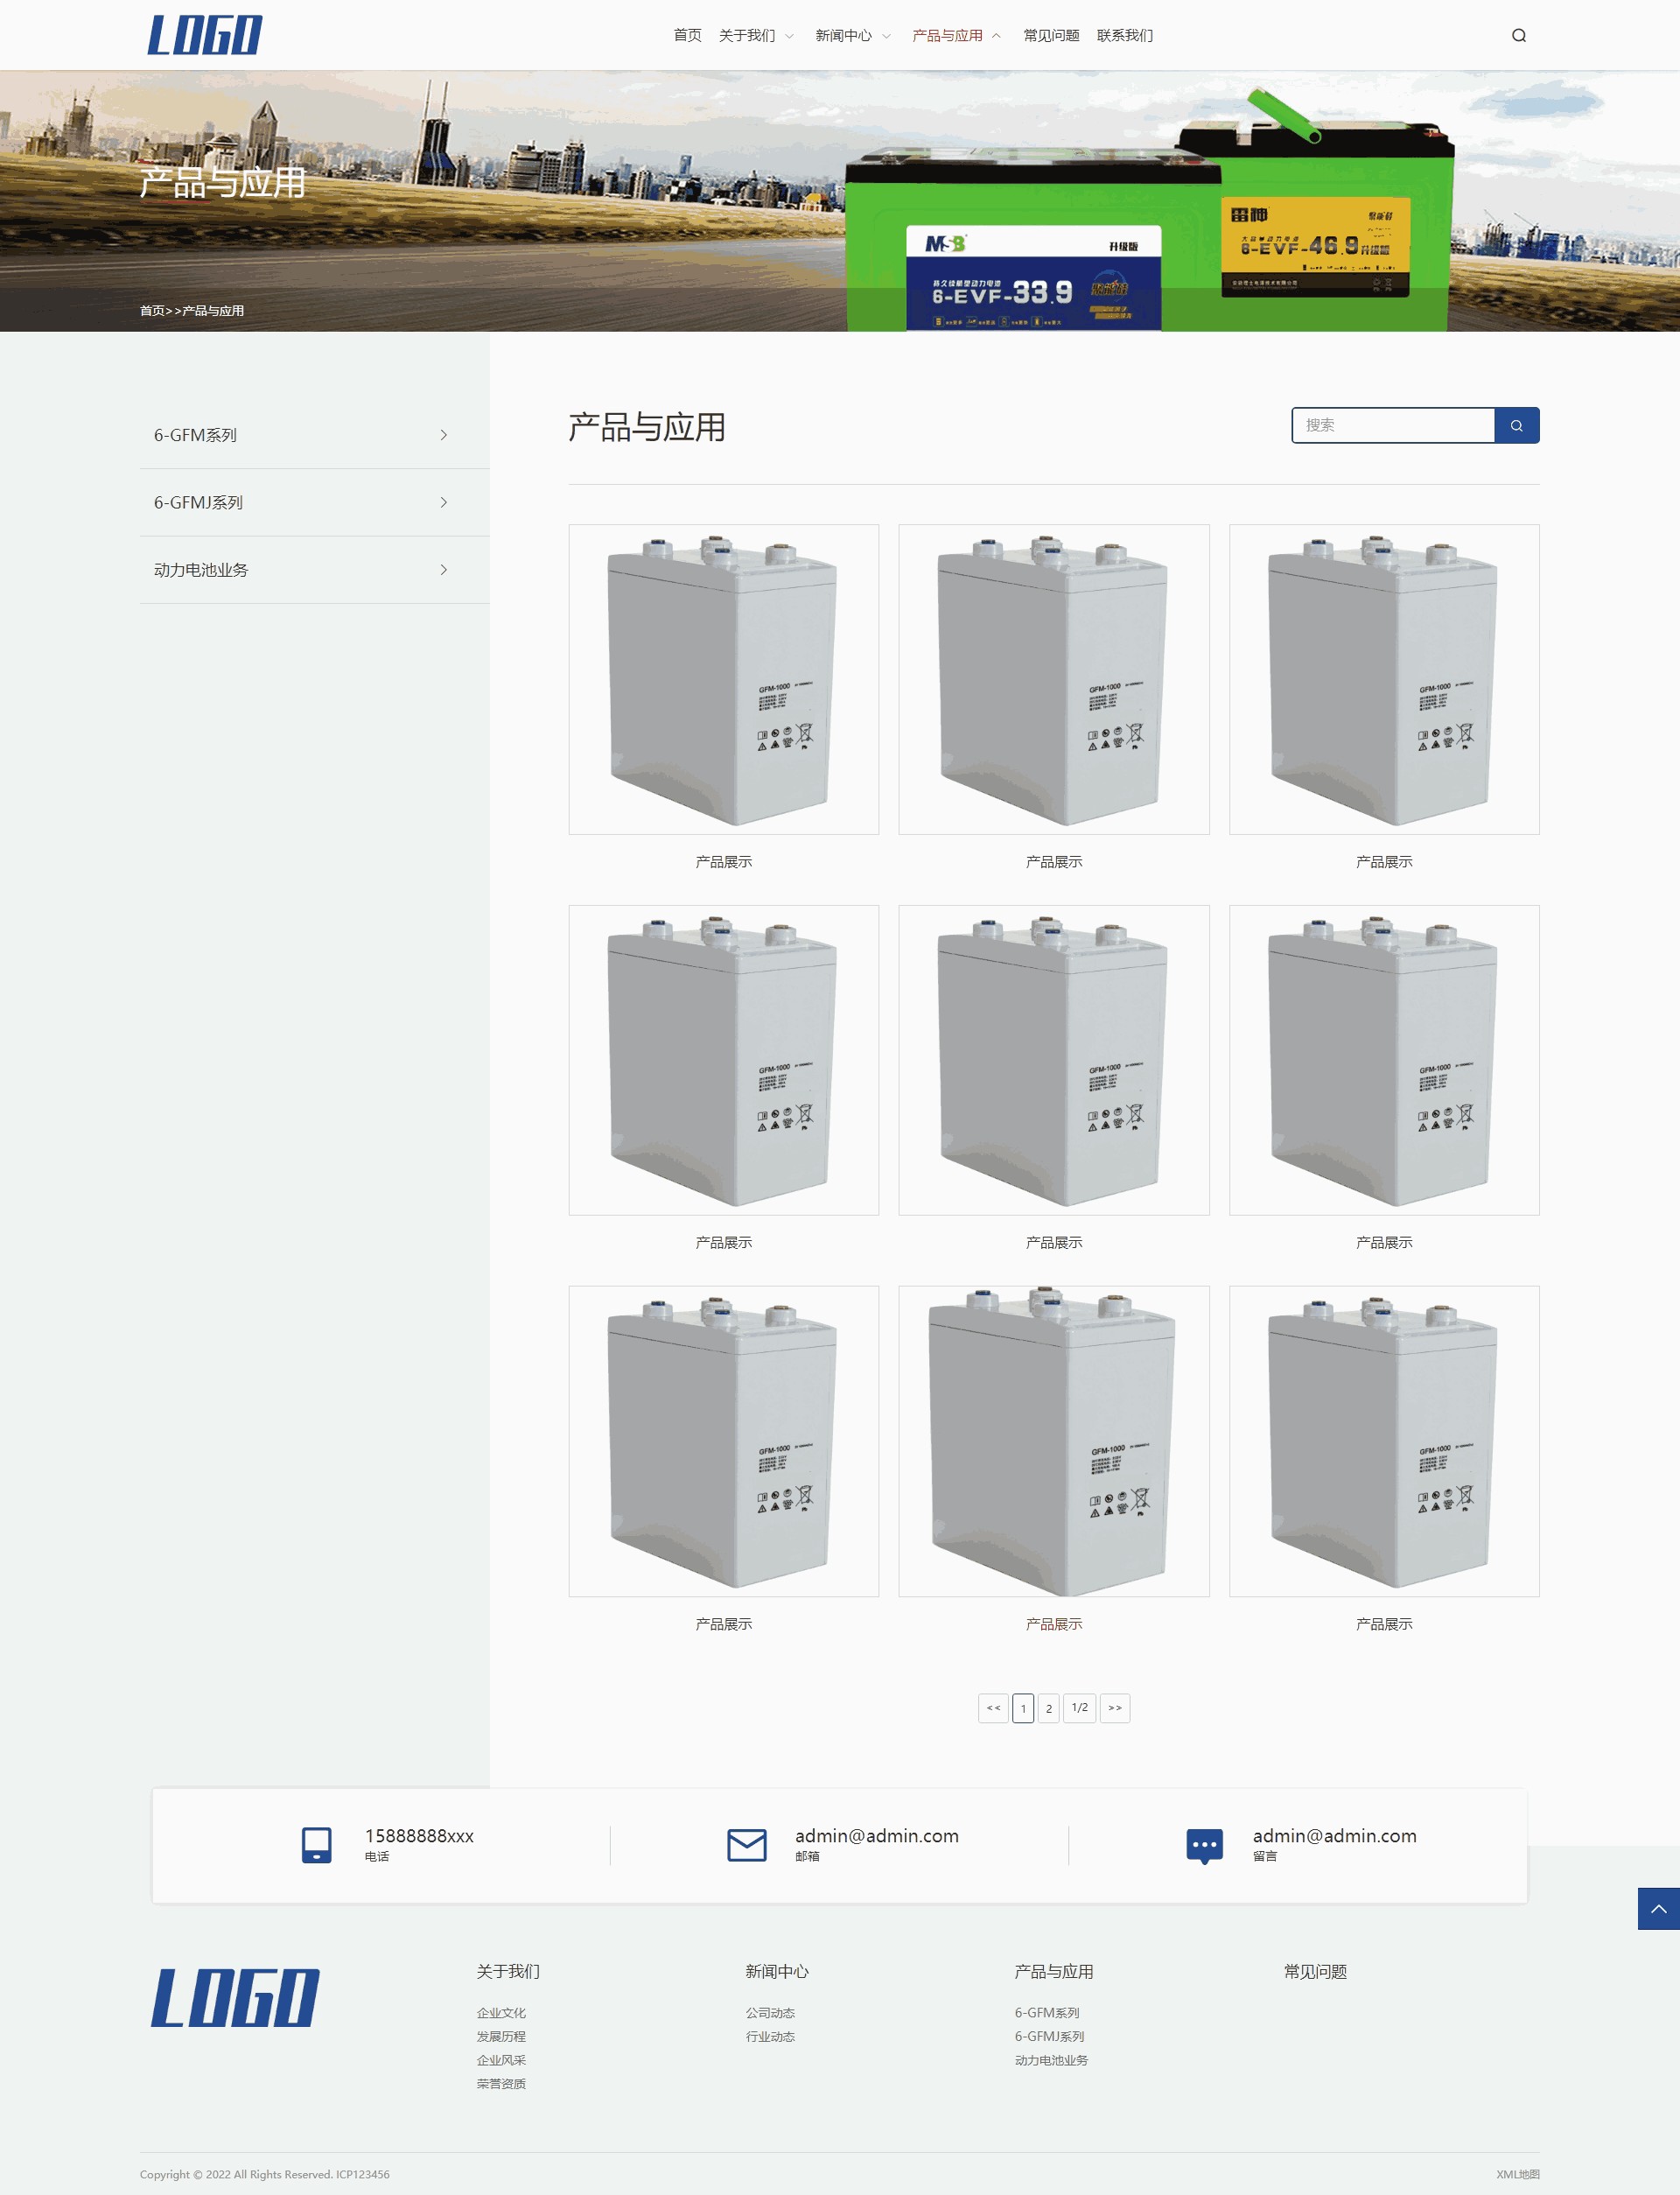Open the 企业文化 footer link
The width and height of the screenshot is (1680, 2195).
pyautogui.click(x=501, y=2013)
